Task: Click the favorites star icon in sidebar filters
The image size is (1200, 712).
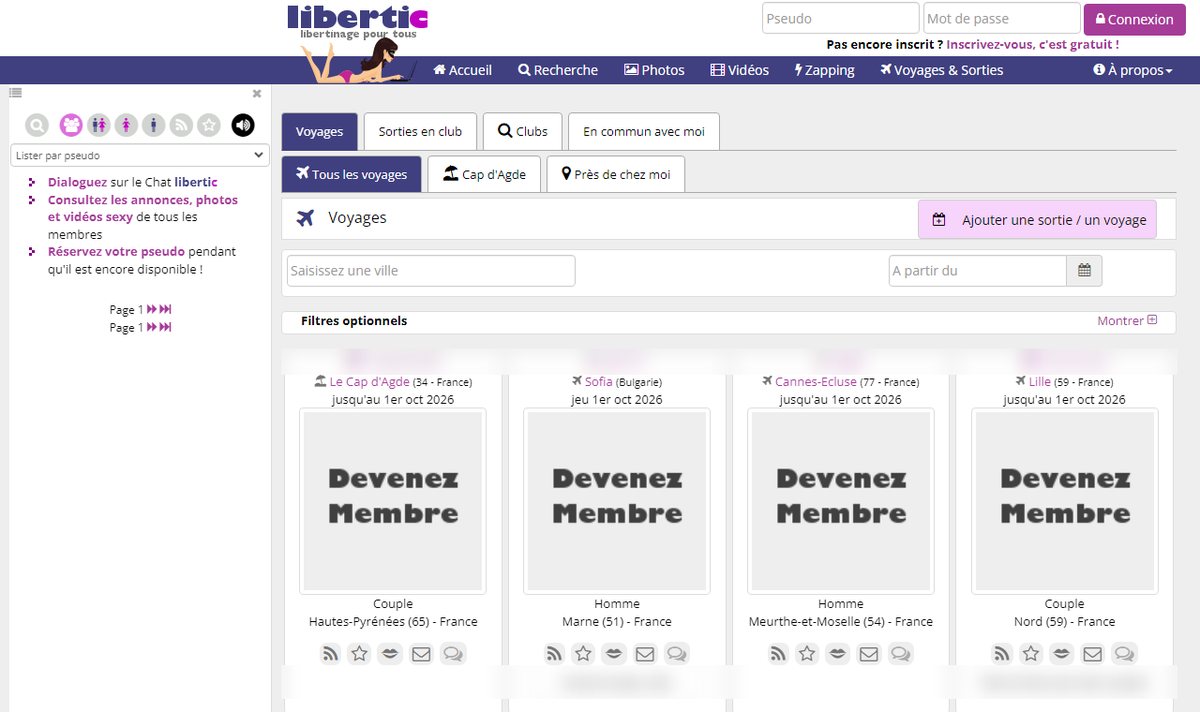Action: (208, 125)
